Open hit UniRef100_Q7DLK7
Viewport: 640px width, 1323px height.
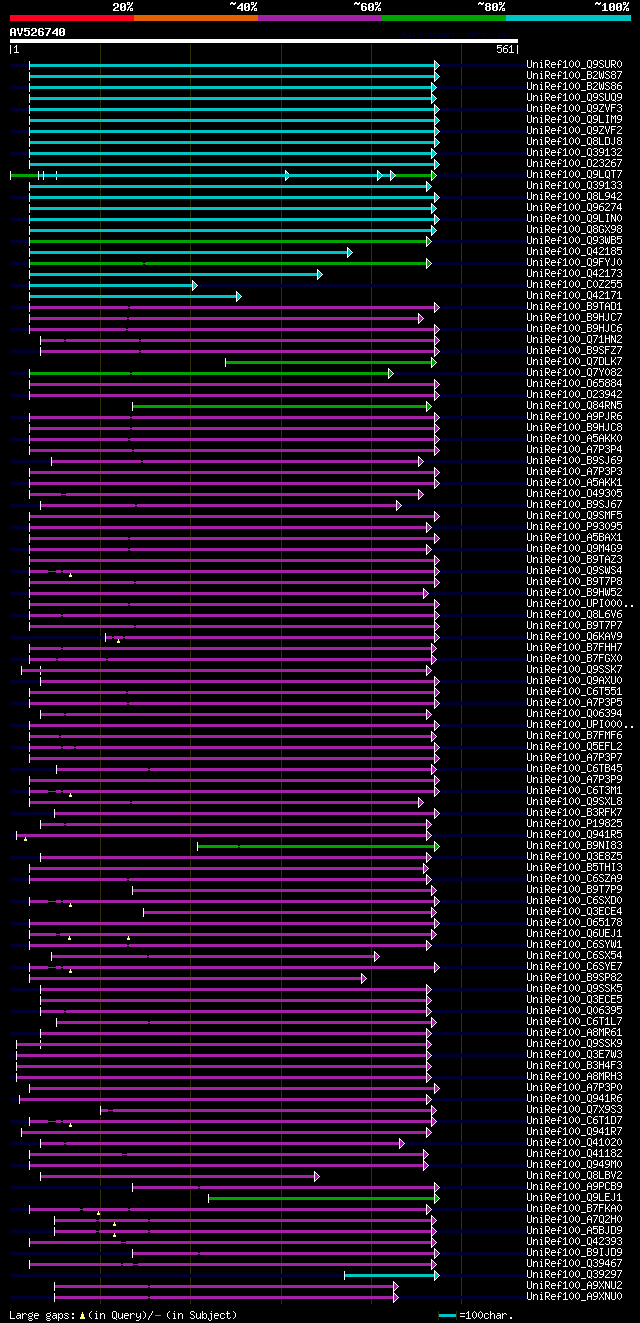[x=574, y=362]
